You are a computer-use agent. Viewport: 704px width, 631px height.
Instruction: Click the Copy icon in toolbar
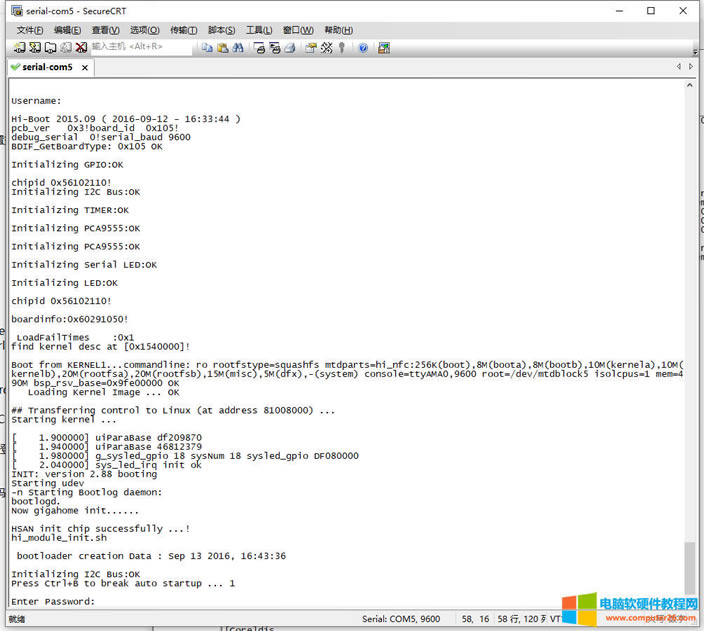[207, 47]
